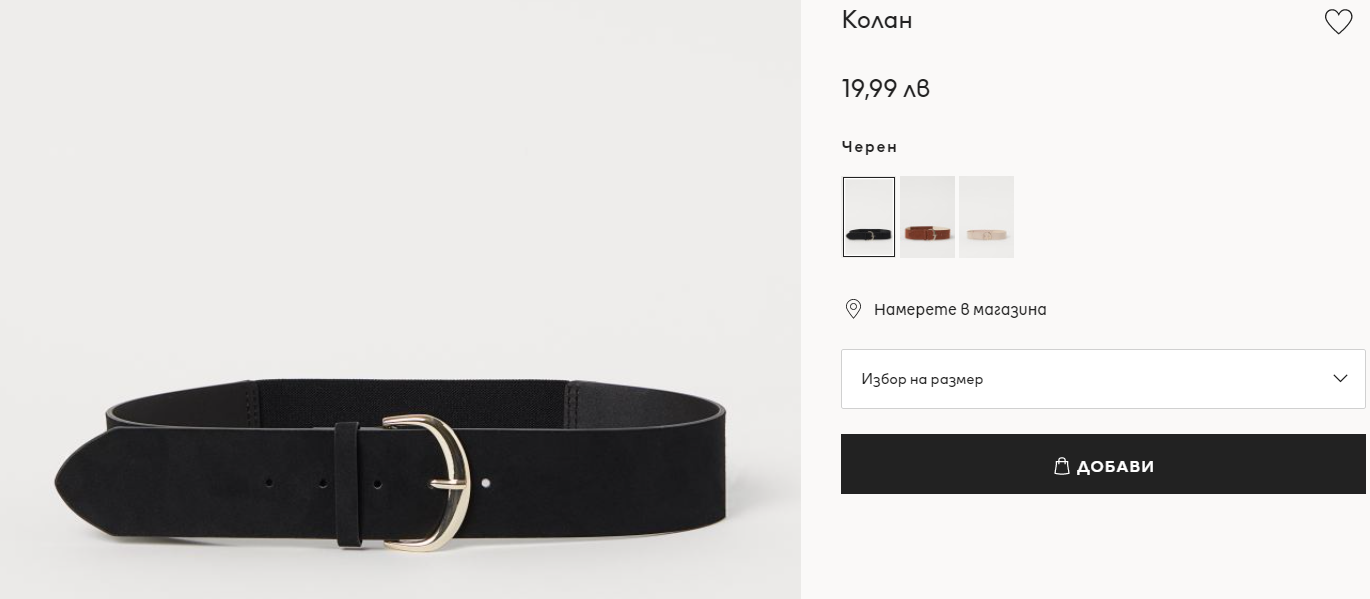1370x599 pixels.
Task: Add the belt to bag with ДОБАВИ
Action: (1105, 464)
